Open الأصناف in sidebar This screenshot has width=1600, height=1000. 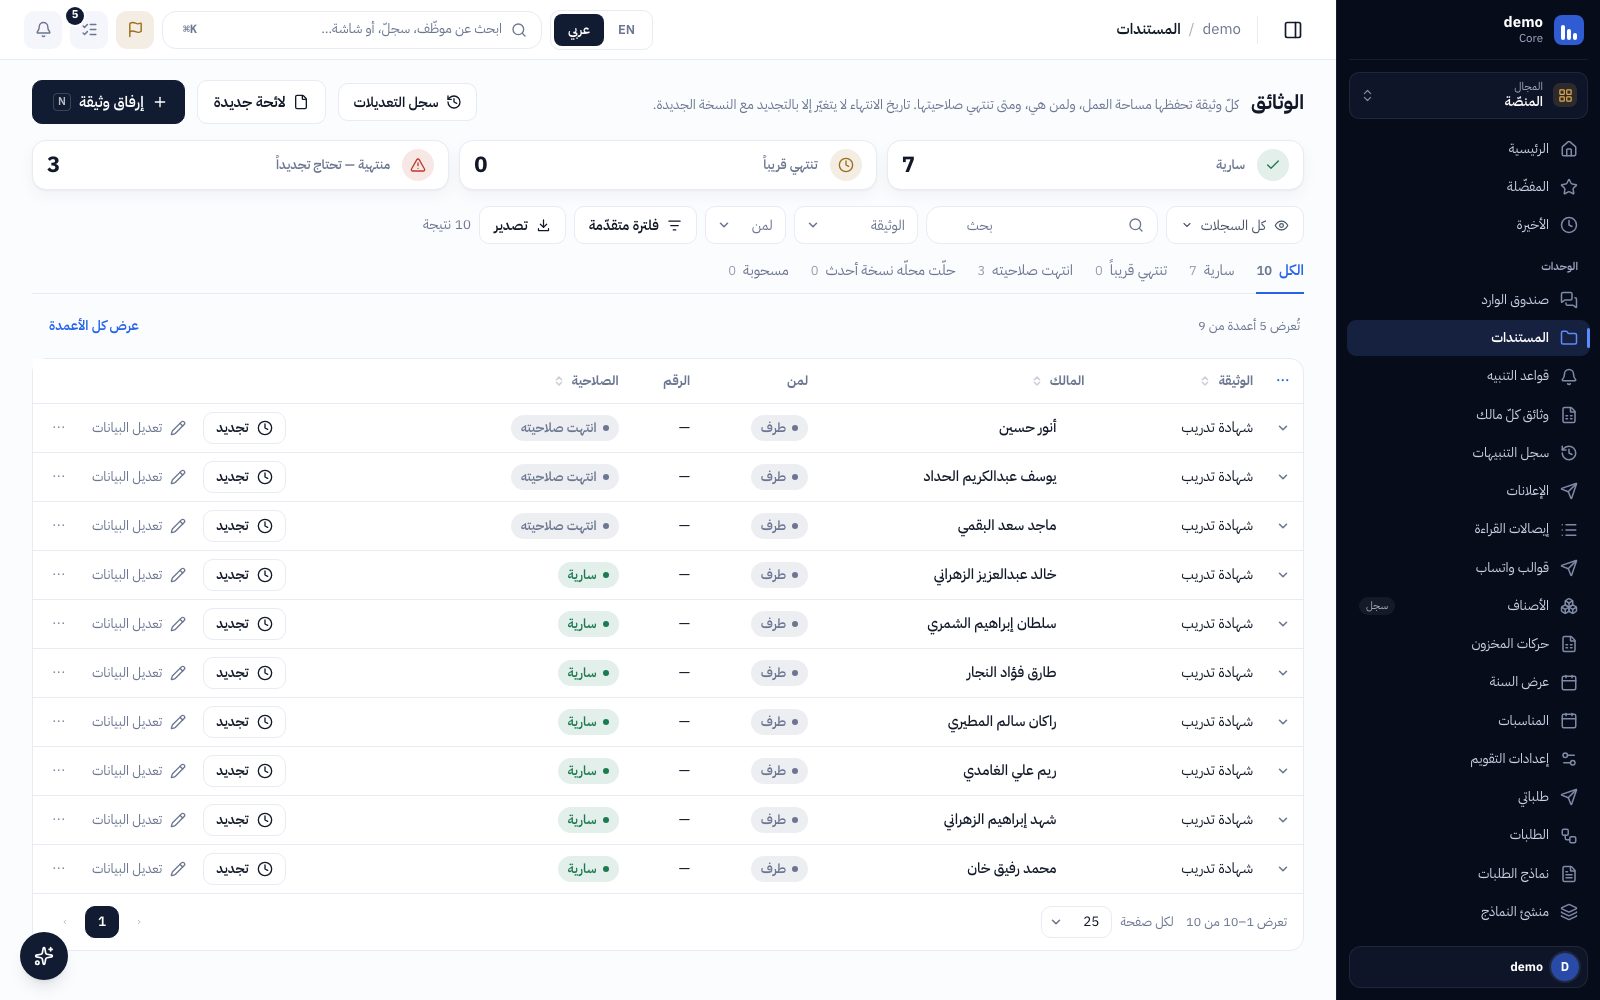click(1468, 606)
